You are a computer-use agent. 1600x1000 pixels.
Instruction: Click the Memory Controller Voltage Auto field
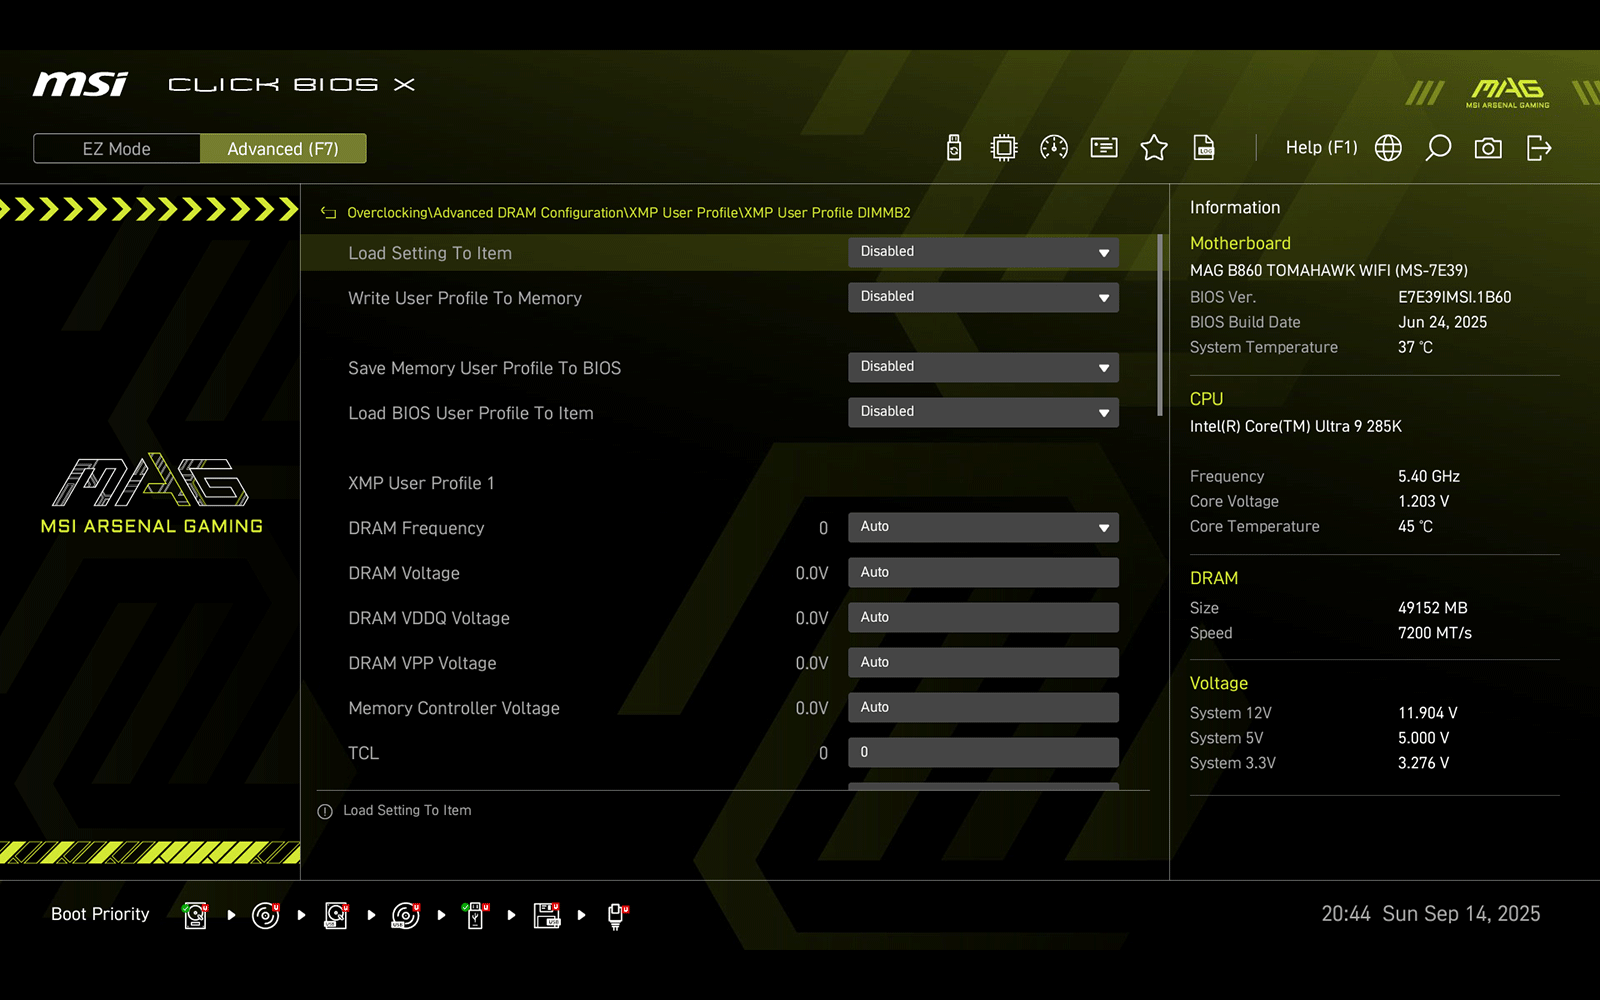click(983, 707)
